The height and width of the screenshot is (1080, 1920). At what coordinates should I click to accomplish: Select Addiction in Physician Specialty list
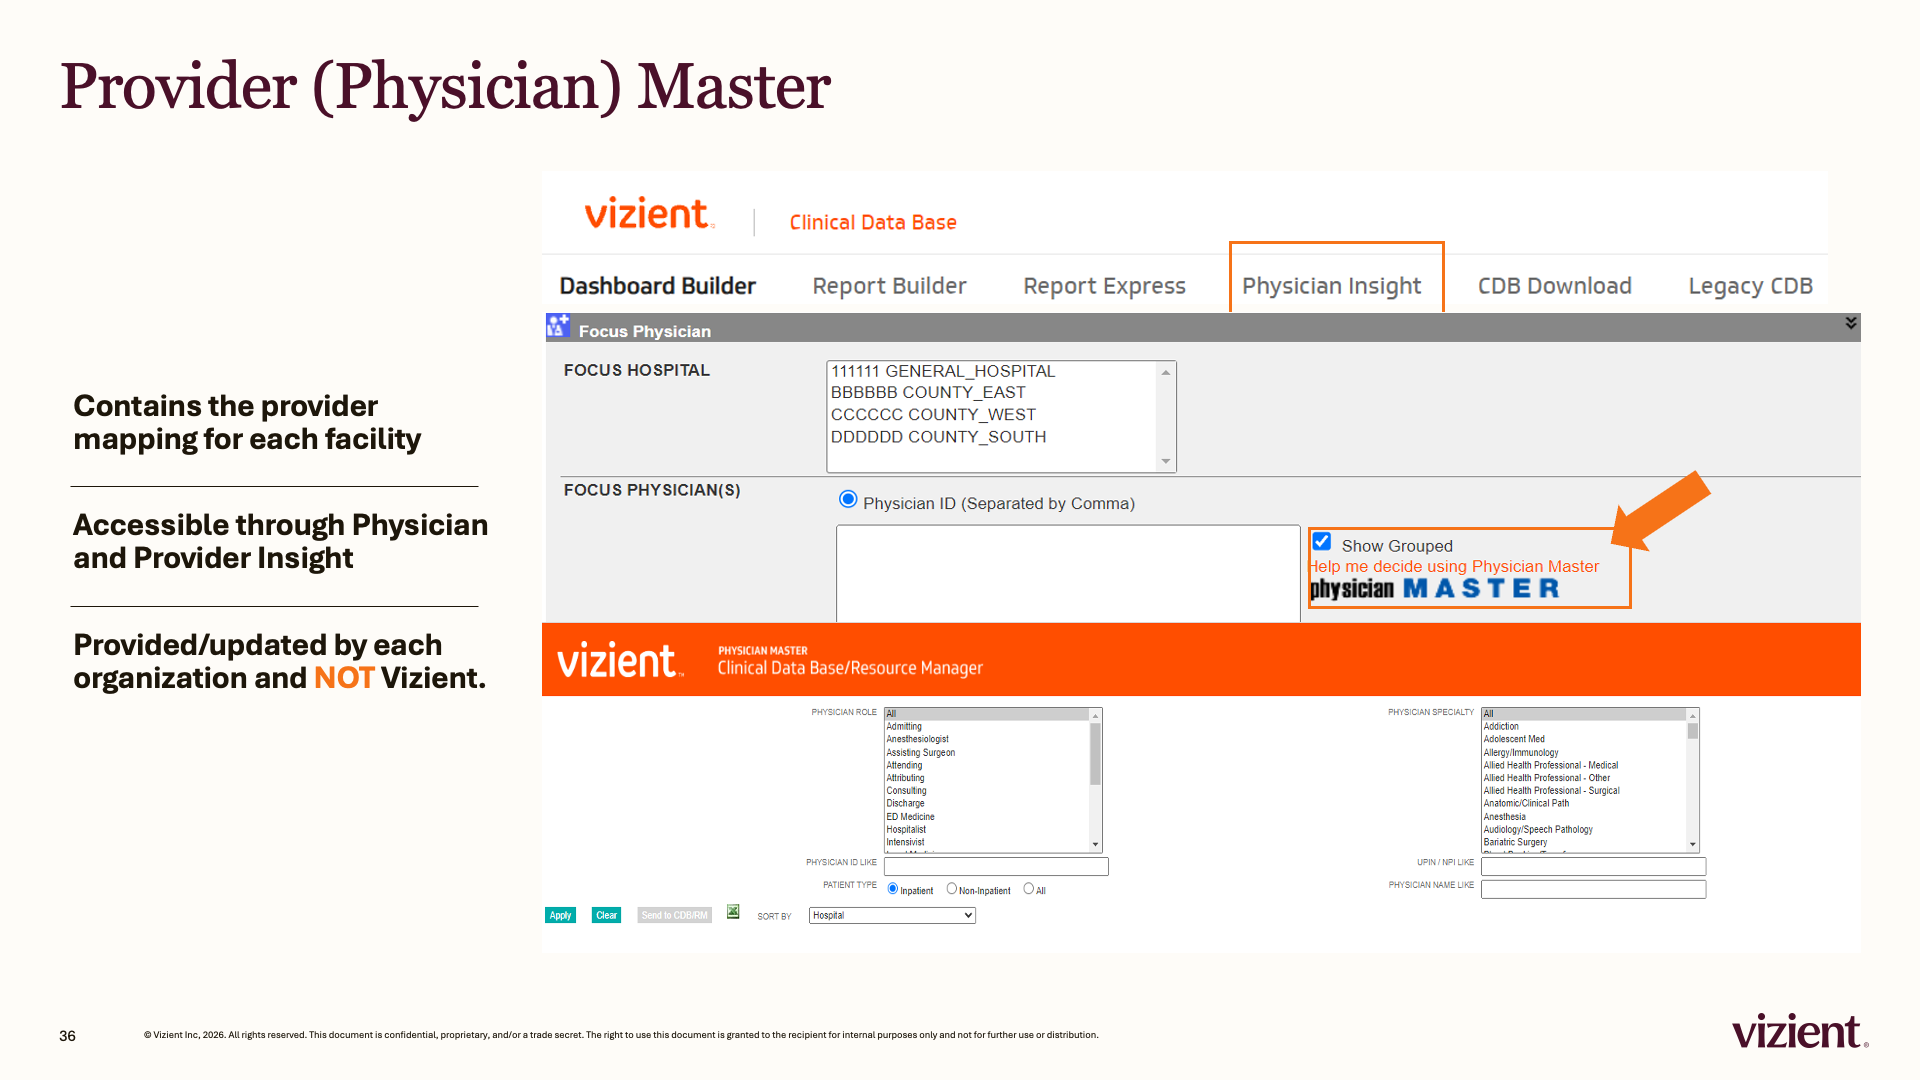(x=1501, y=727)
